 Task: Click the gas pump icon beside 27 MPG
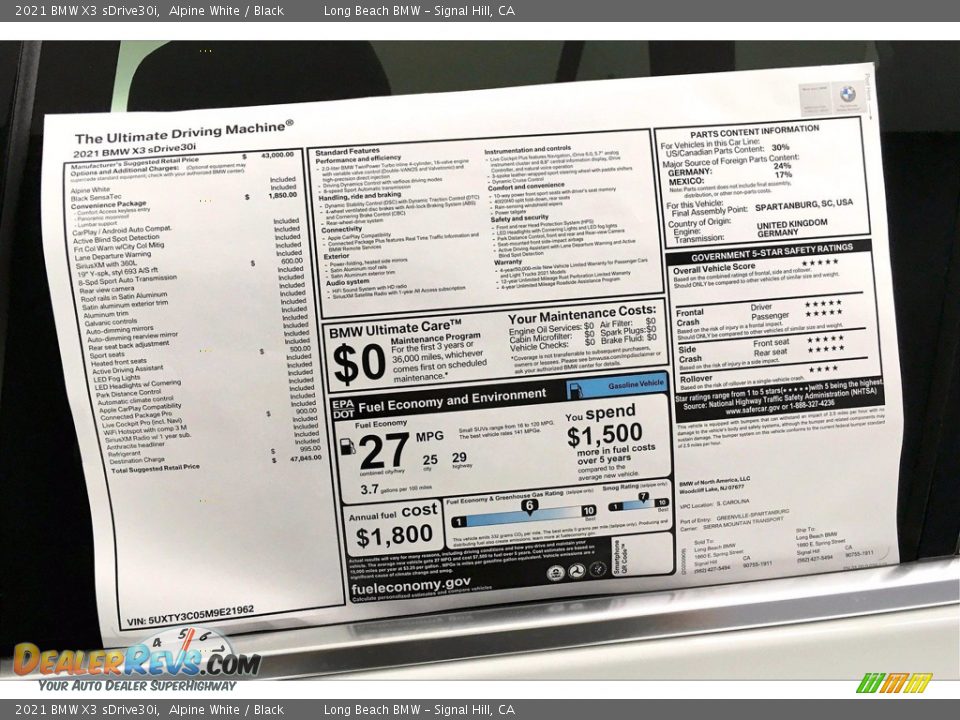click(347, 446)
